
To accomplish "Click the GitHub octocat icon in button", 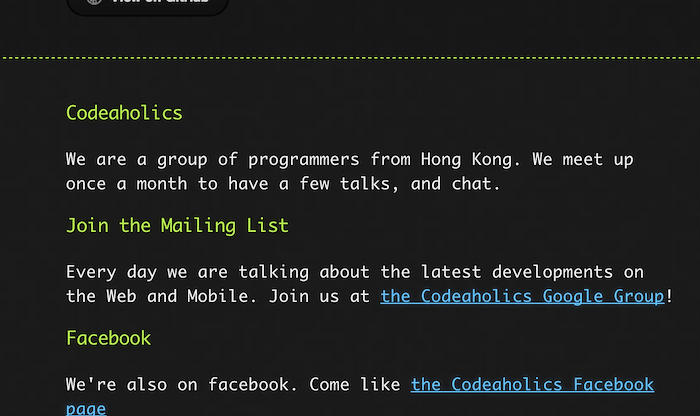I will [x=94, y=2].
